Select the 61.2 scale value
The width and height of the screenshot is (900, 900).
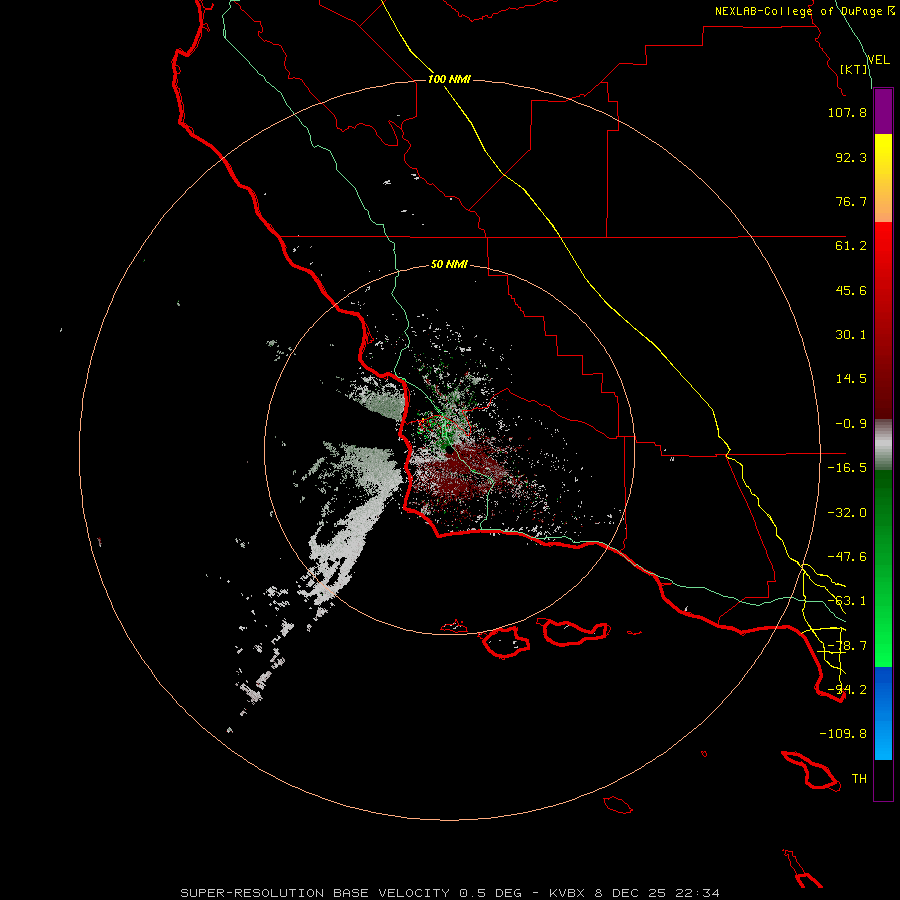[x=851, y=246]
